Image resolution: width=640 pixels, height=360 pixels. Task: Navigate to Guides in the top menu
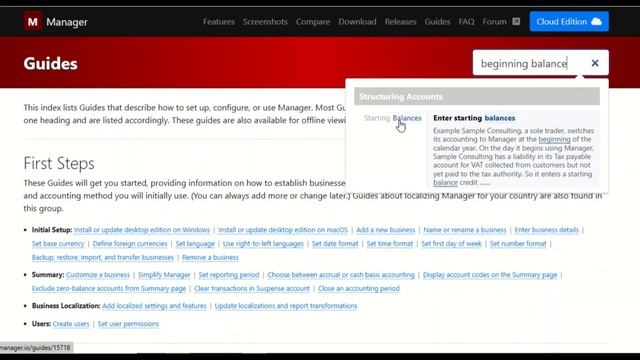(x=437, y=22)
